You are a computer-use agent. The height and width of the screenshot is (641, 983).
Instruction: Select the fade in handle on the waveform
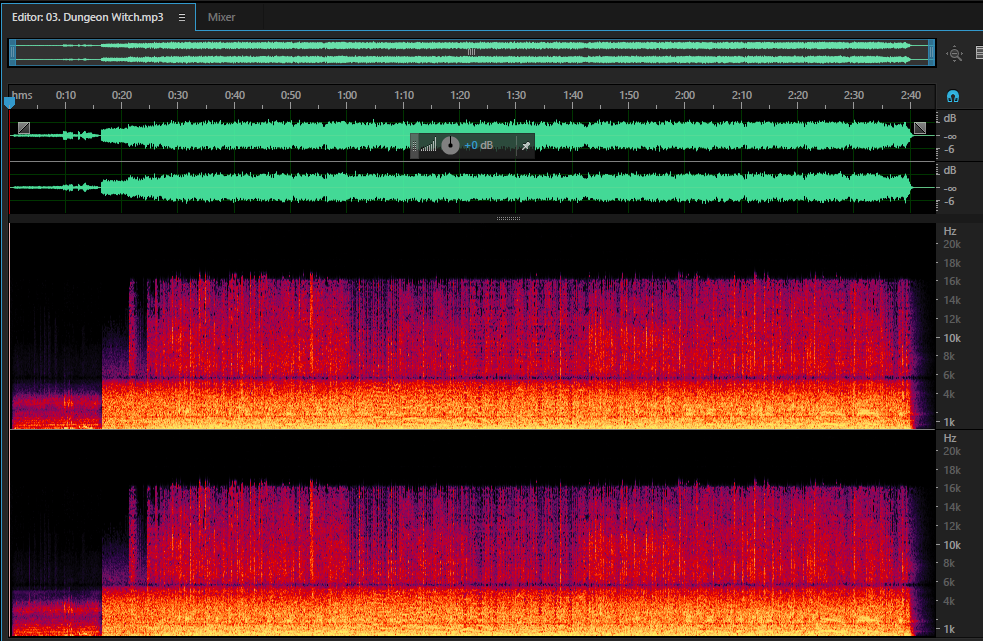pos(24,128)
